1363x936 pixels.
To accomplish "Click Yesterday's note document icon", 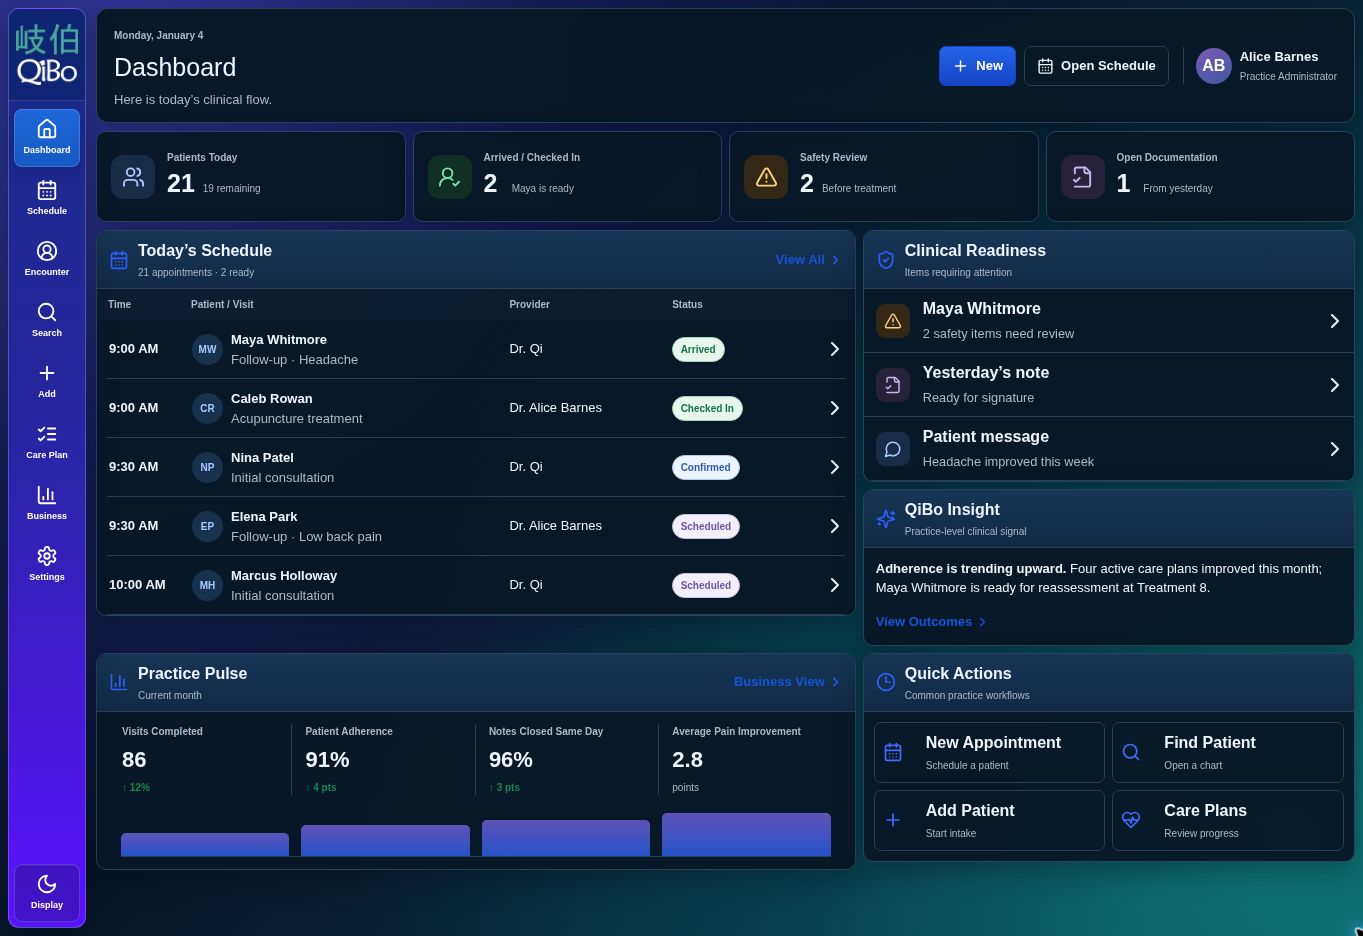I will (x=893, y=385).
